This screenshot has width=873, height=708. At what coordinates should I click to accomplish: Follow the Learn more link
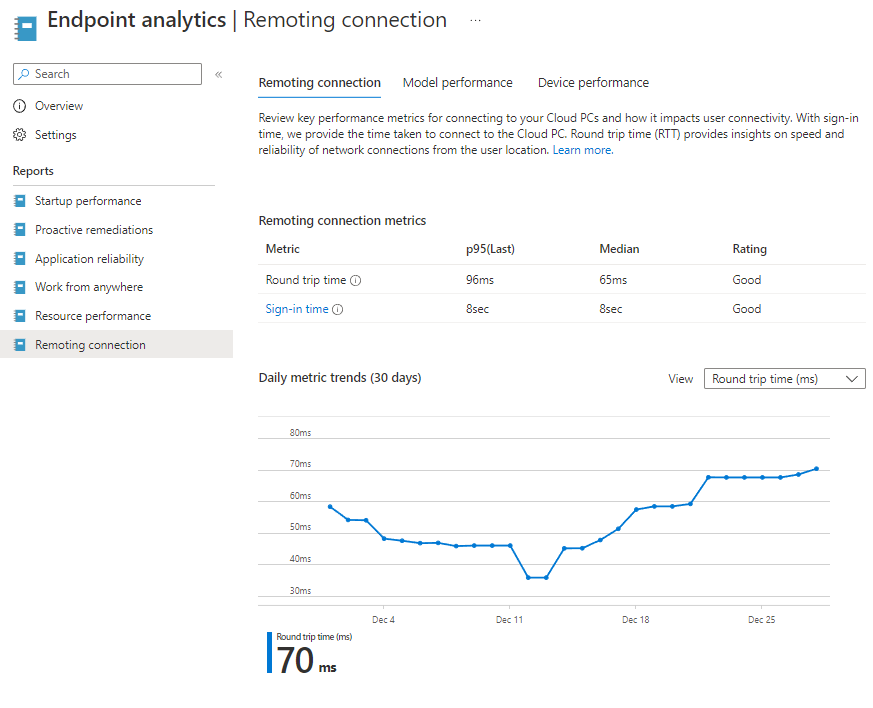click(x=583, y=150)
